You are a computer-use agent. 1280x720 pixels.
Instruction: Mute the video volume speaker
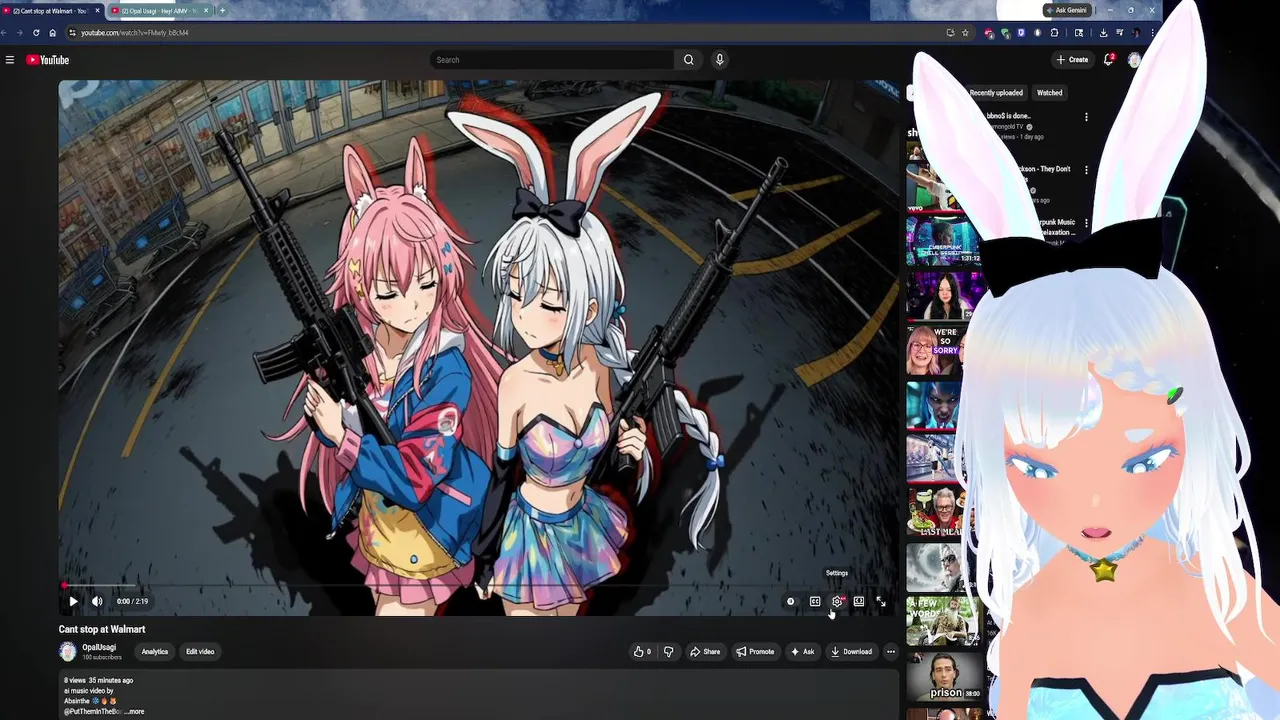97,601
